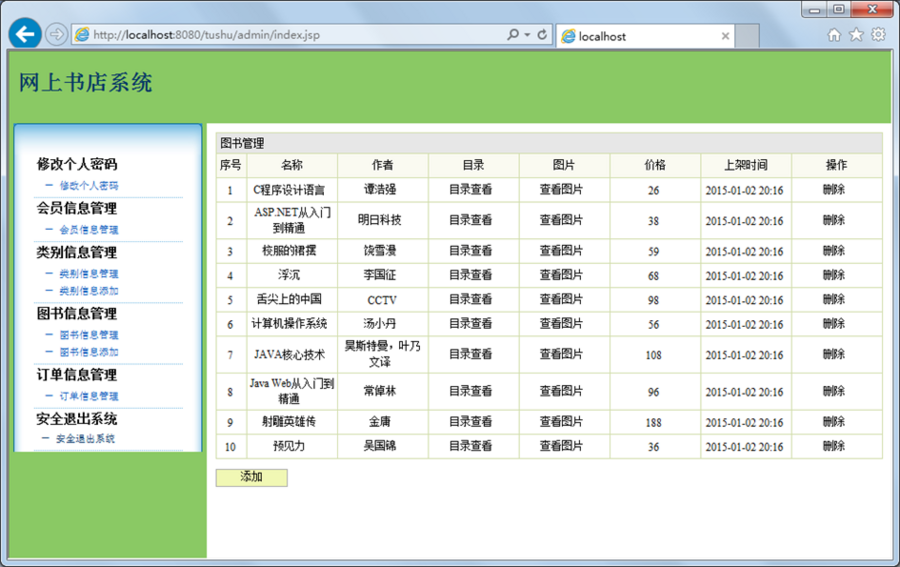The image size is (900, 567).
Task: Open 订单信息管理 sidebar link
Action: coord(89,396)
